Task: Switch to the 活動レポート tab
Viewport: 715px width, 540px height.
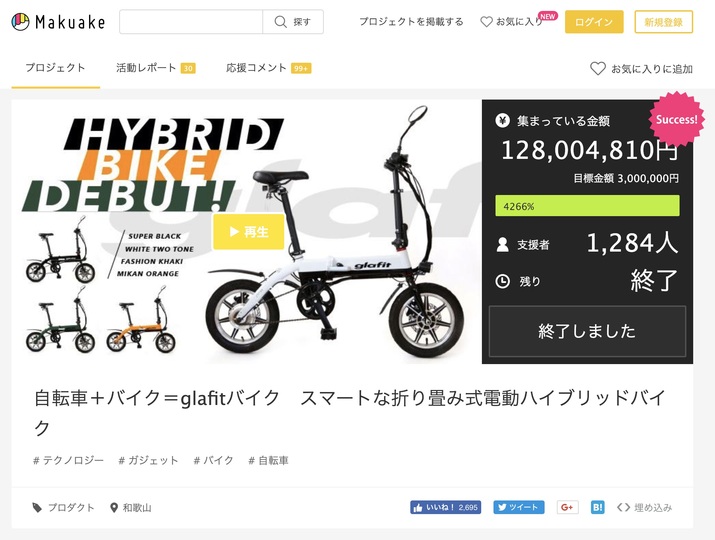Action: [x=155, y=68]
